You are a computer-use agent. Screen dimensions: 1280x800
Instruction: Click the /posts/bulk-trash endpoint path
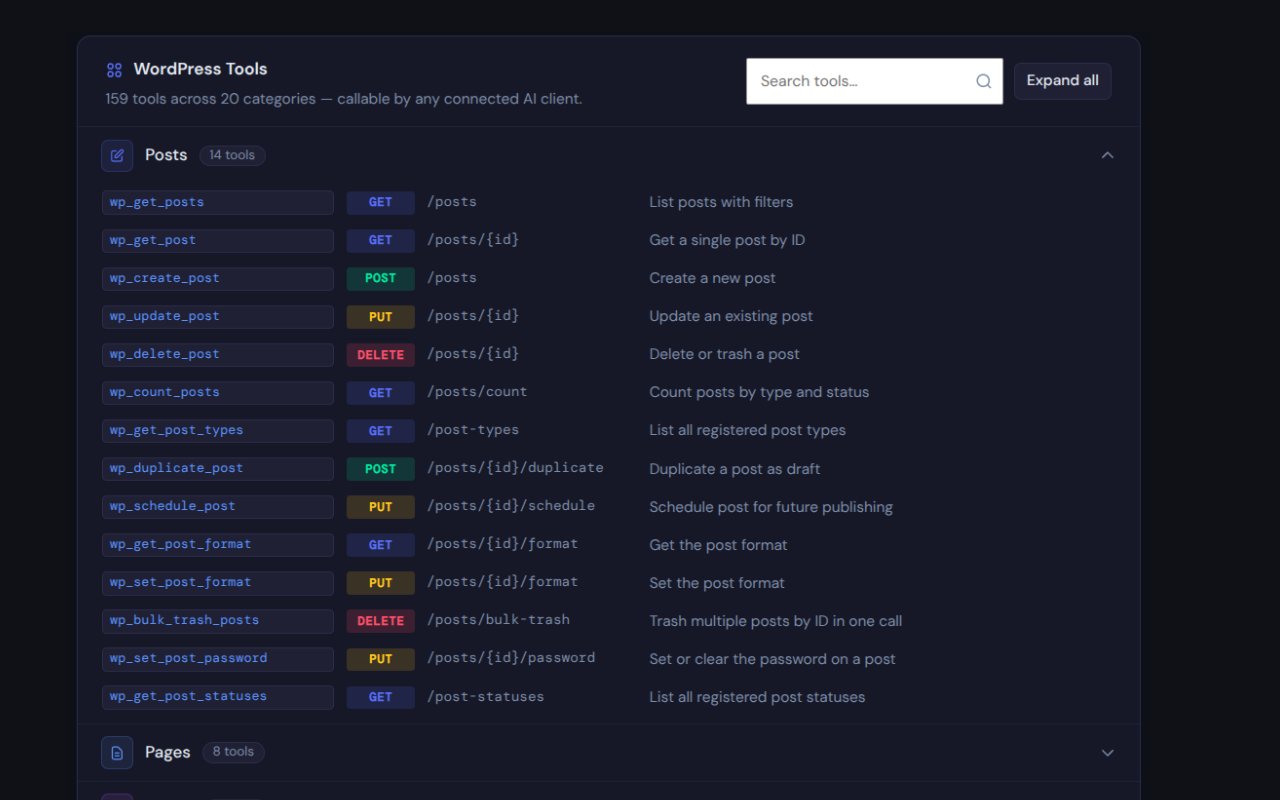click(498, 620)
